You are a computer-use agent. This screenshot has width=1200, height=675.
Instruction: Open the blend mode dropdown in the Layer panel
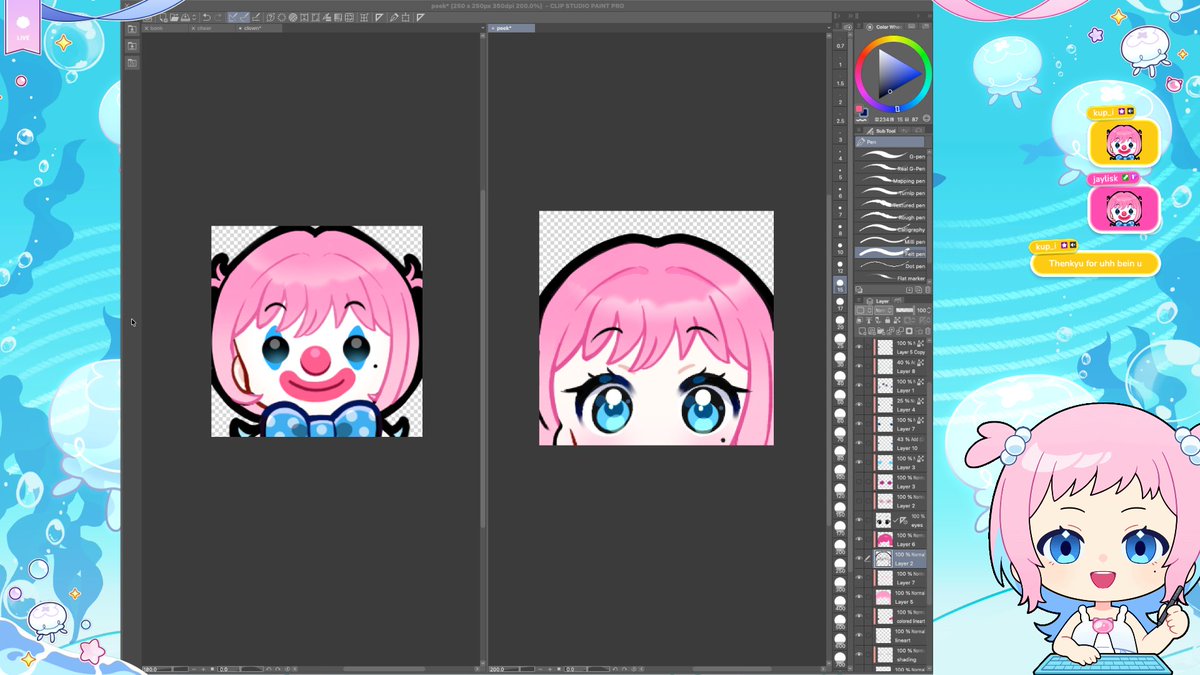point(883,310)
